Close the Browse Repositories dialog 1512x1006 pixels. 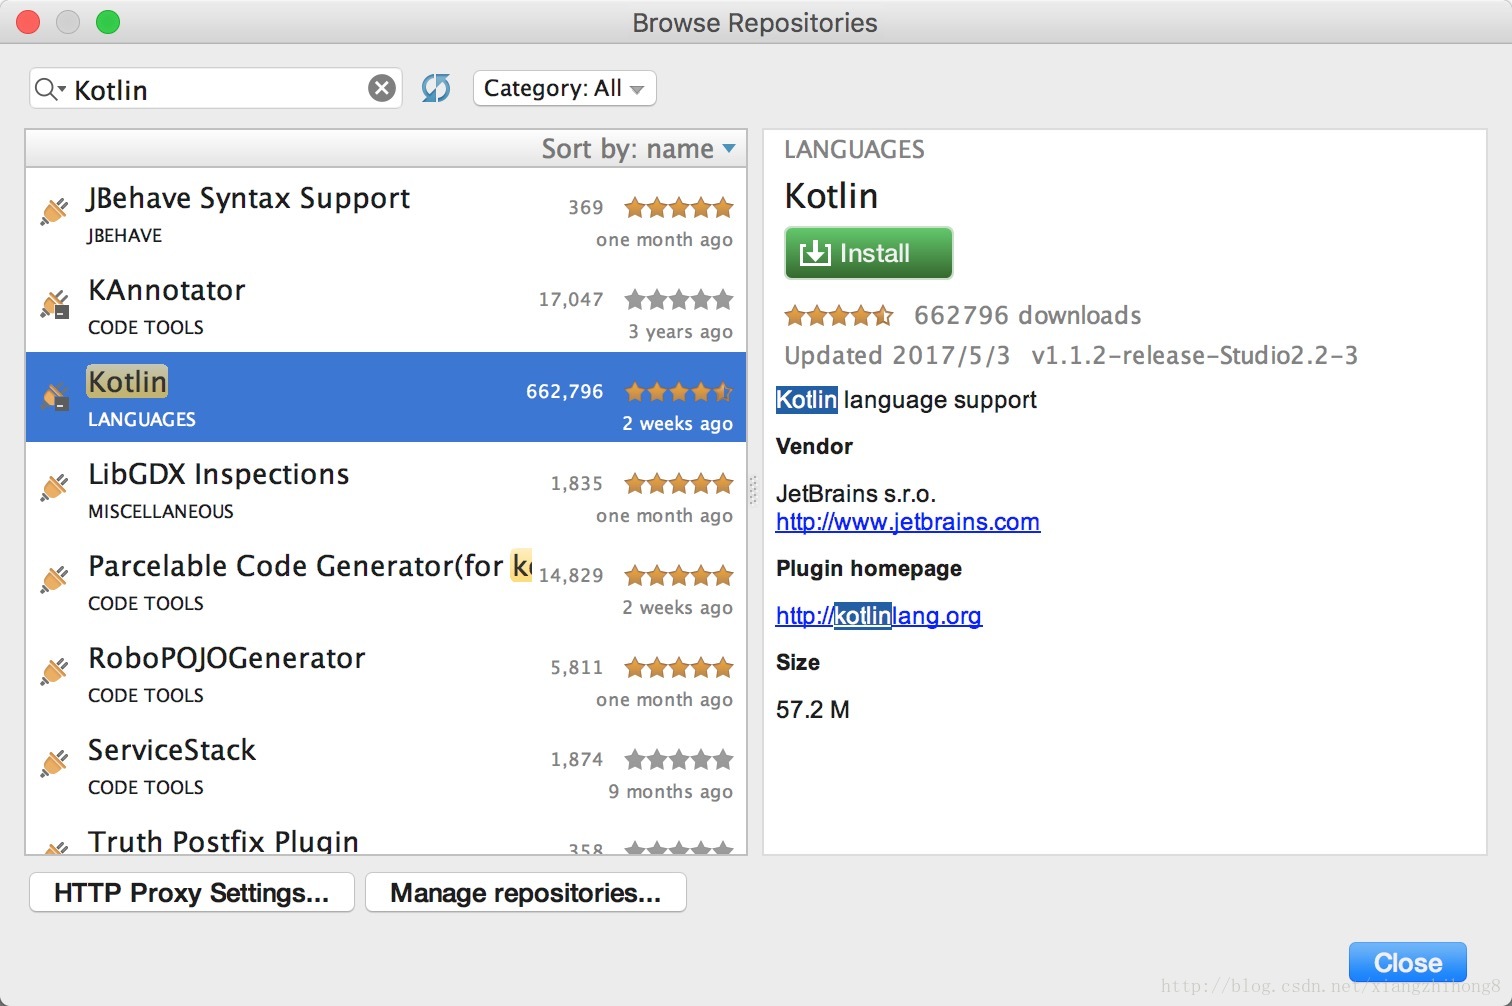(x=1408, y=962)
